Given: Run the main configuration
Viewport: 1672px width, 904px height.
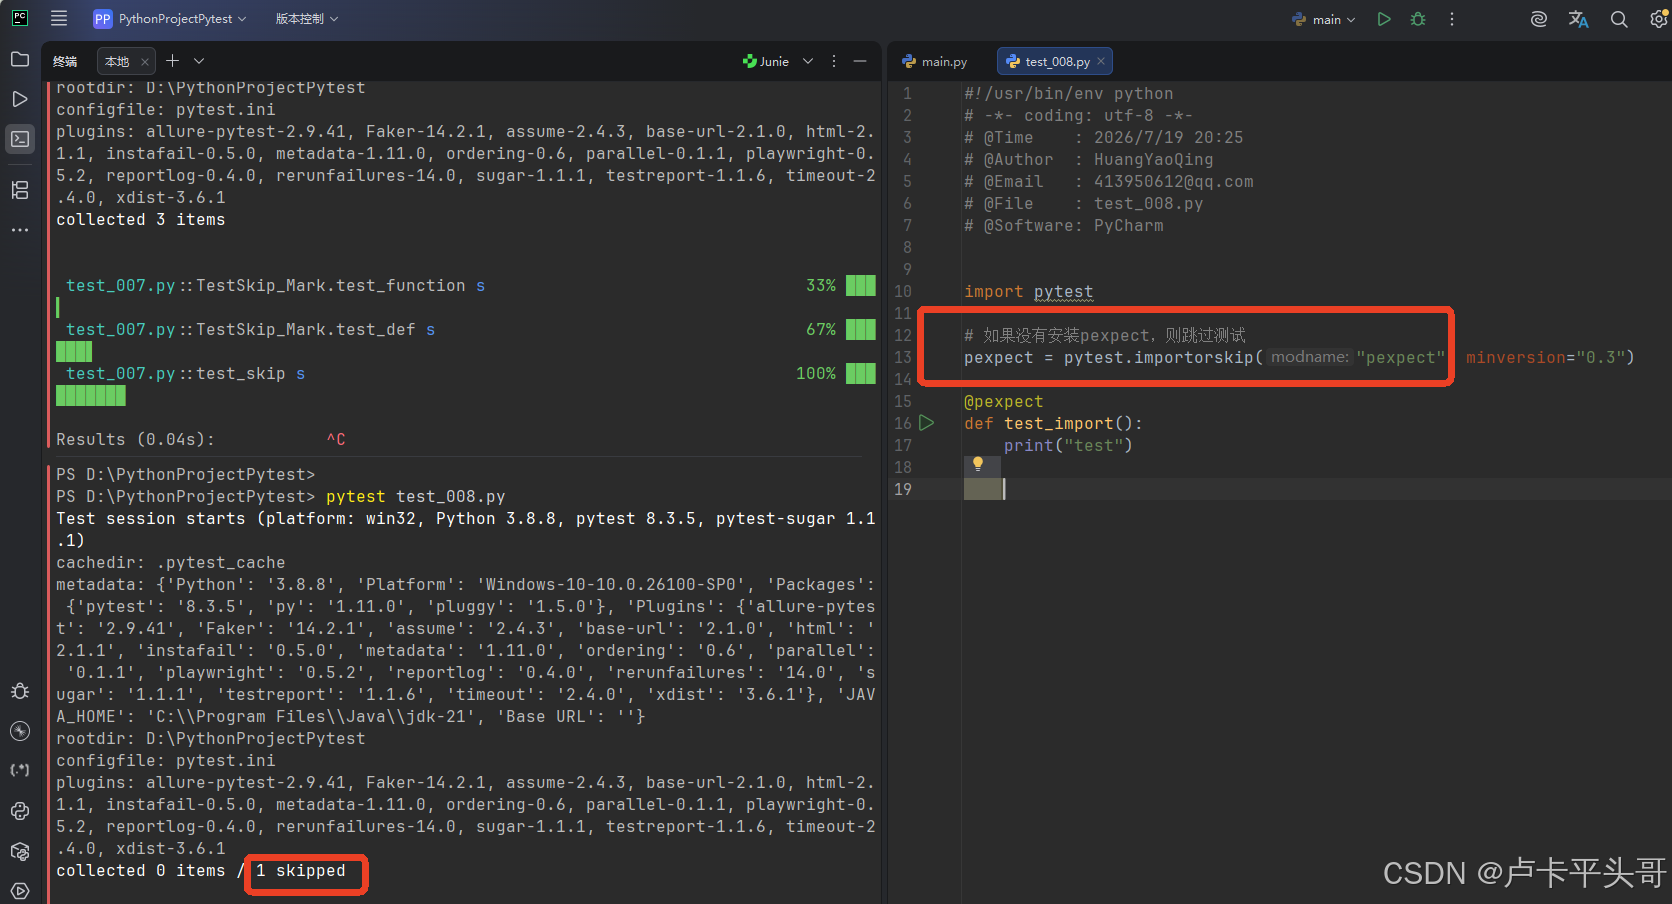Looking at the screenshot, I should [x=1384, y=19].
